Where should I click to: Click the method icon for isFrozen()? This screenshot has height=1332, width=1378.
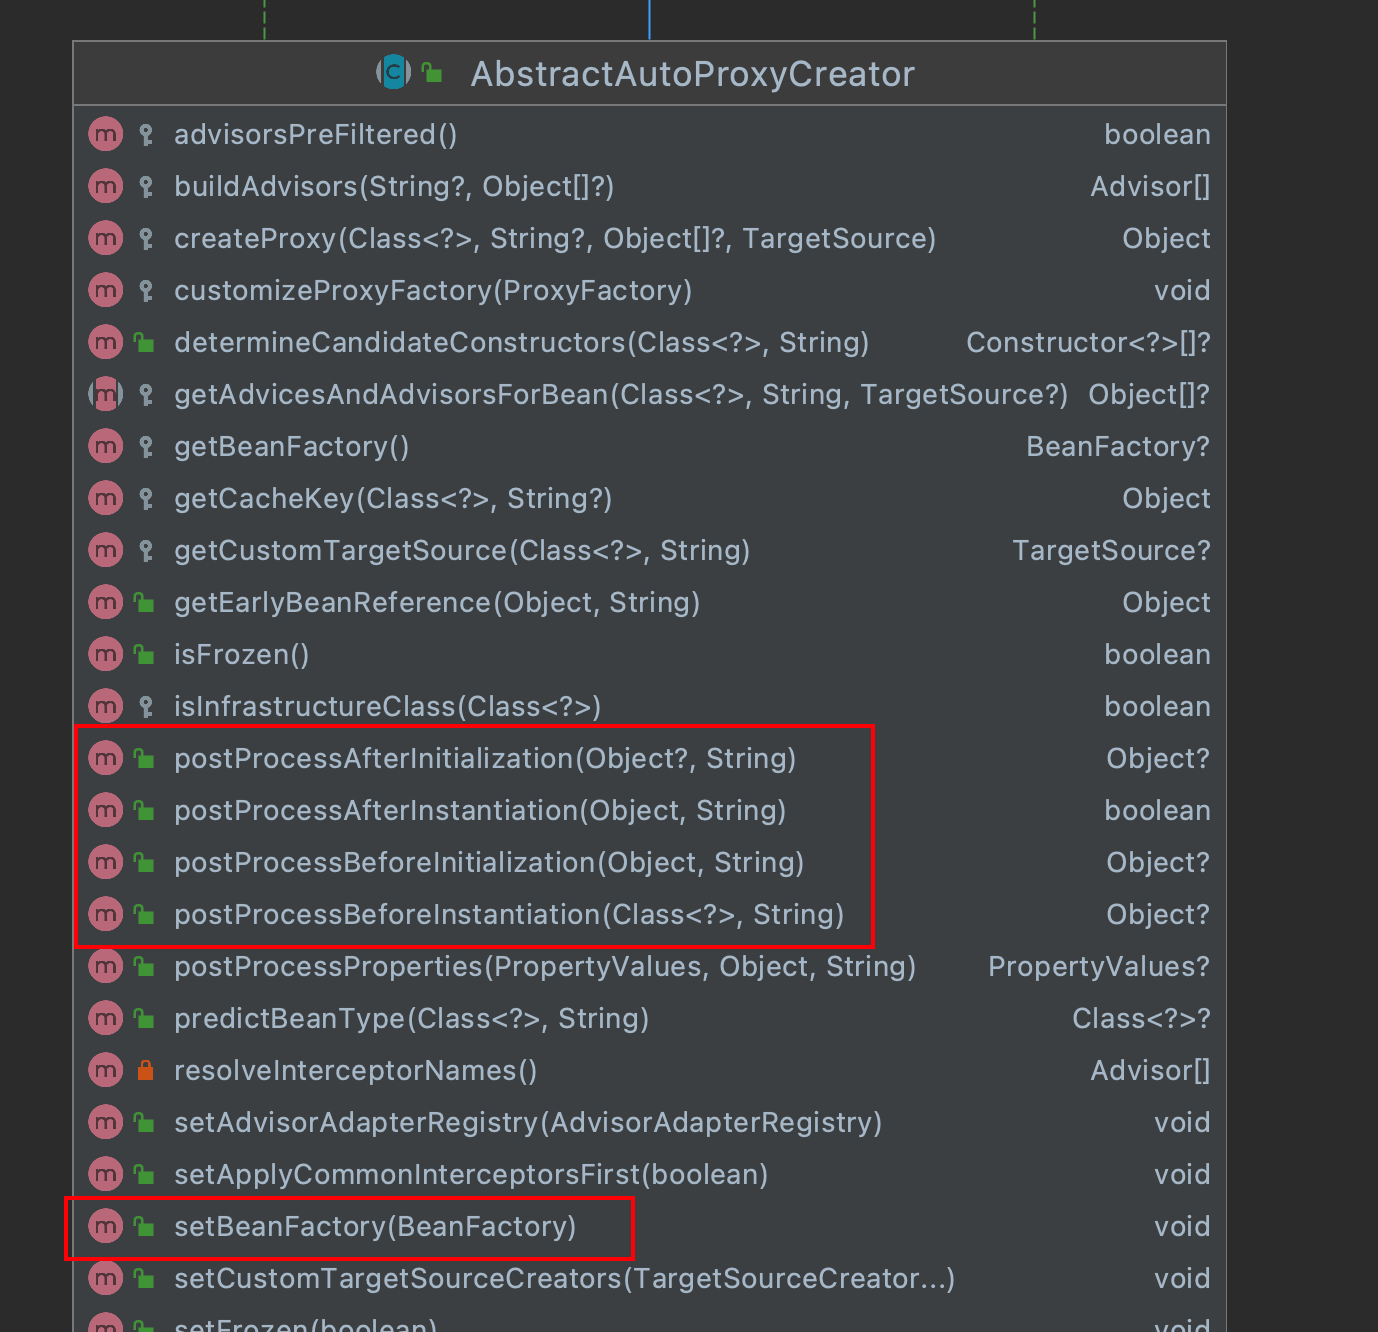(105, 654)
